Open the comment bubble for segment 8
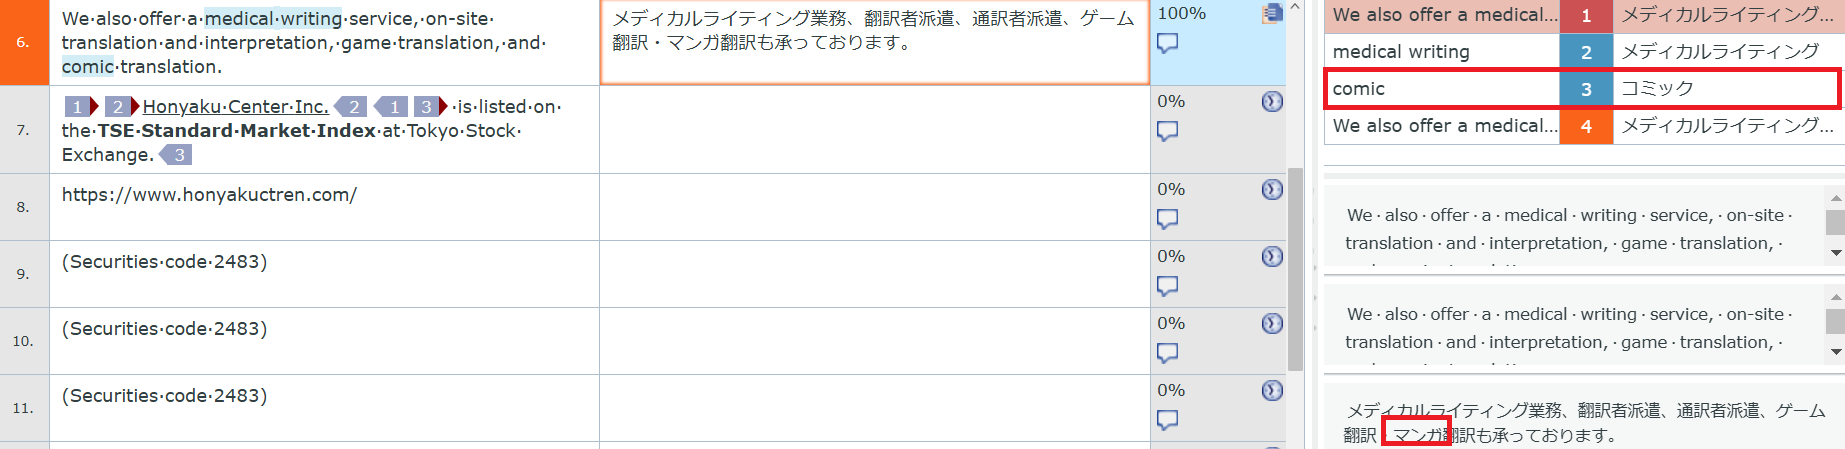The image size is (1845, 449). 1167,219
